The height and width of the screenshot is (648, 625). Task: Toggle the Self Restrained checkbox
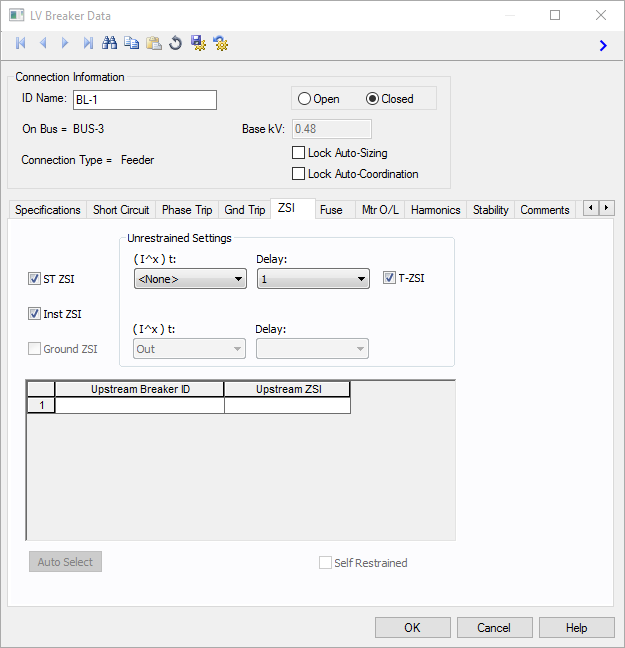(x=325, y=562)
